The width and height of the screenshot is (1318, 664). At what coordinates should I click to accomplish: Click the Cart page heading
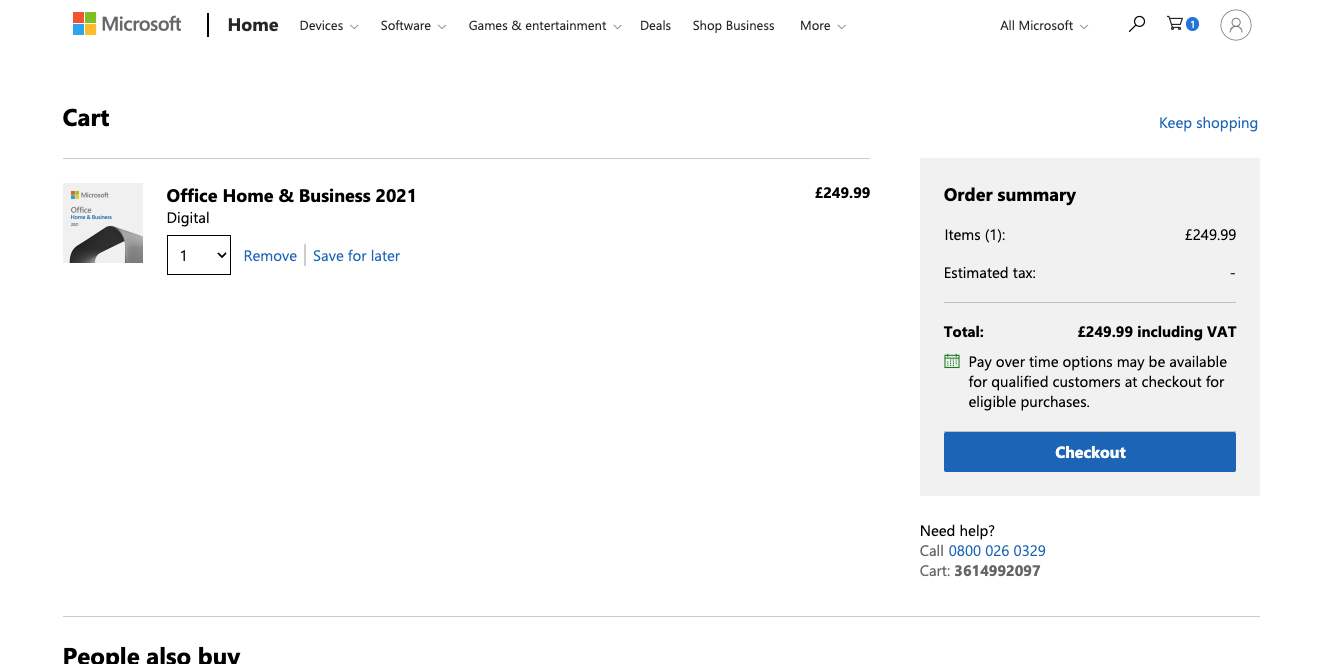click(x=86, y=118)
